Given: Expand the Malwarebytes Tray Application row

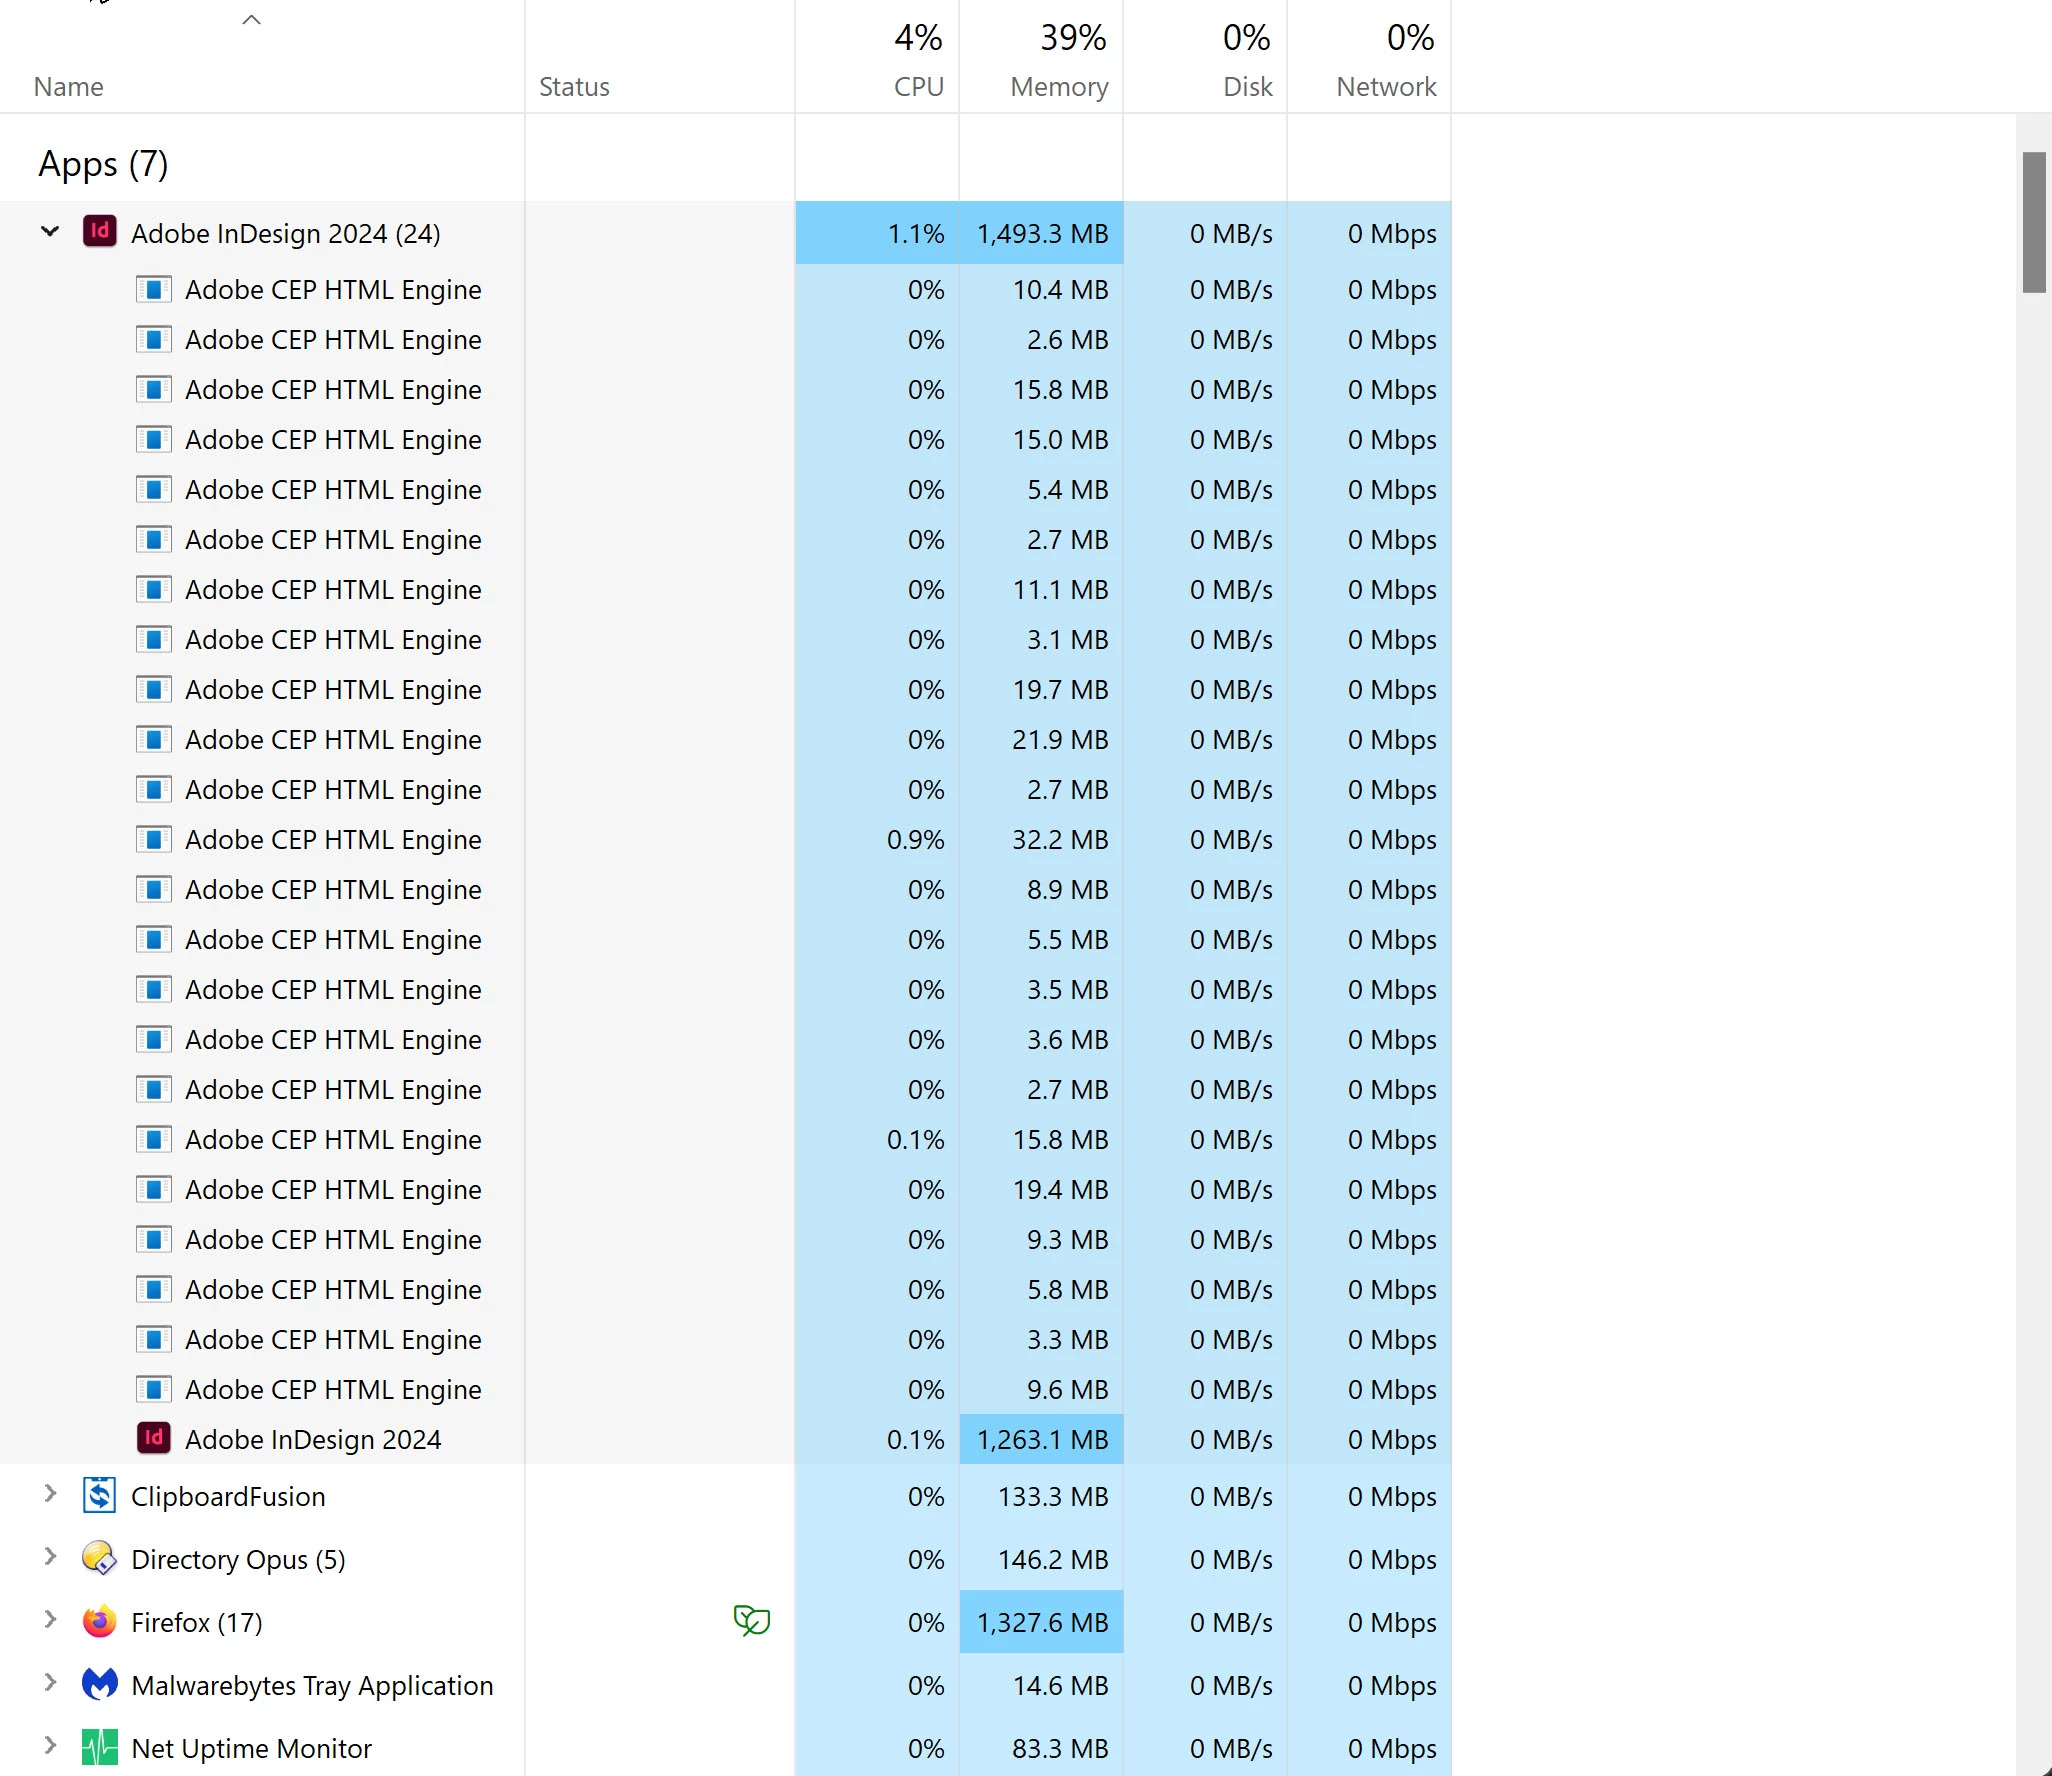Looking at the screenshot, I should point(50,1683).
